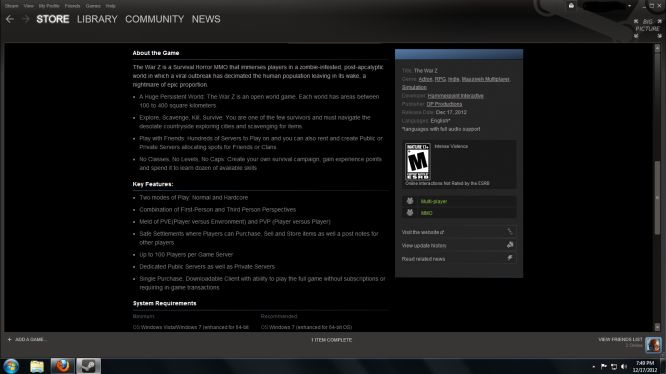Open the Steam menu
666x374 pixels.
point(11,6)
